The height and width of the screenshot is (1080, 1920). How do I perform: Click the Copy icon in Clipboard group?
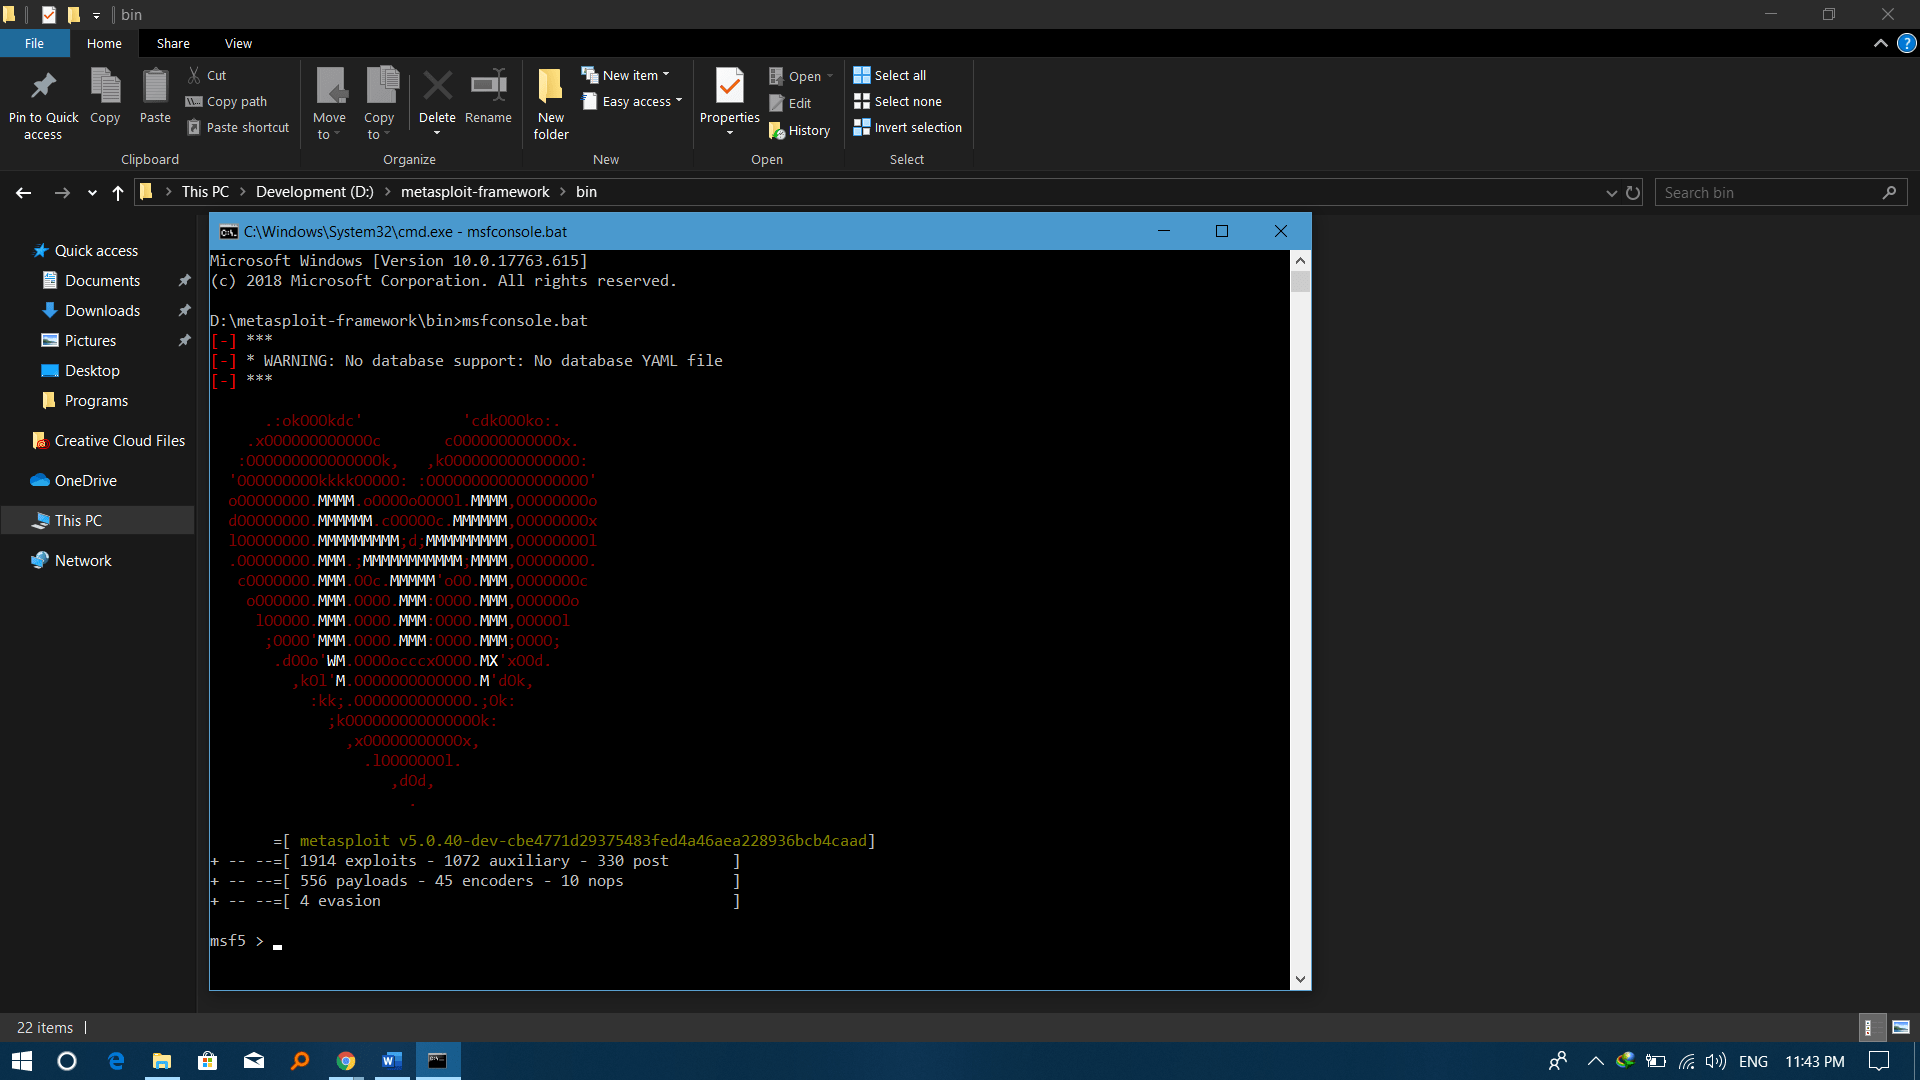[x=105, y=86]
